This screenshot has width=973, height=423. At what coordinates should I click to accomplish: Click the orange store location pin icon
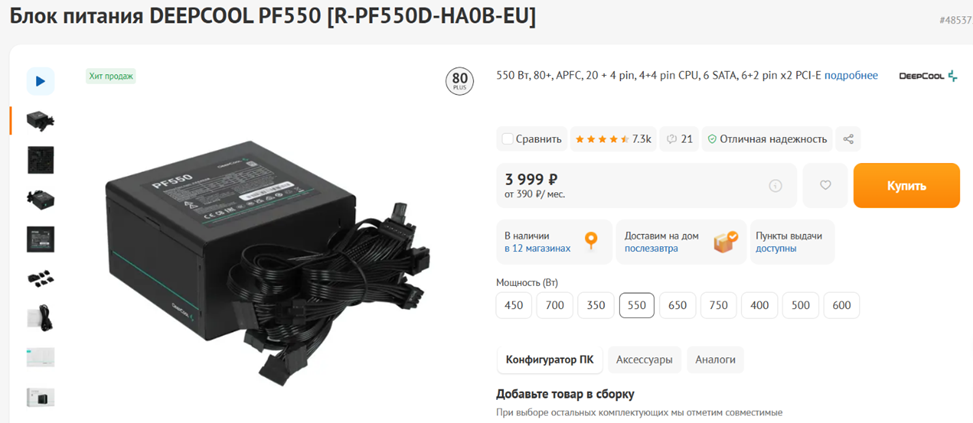[592, 240]
